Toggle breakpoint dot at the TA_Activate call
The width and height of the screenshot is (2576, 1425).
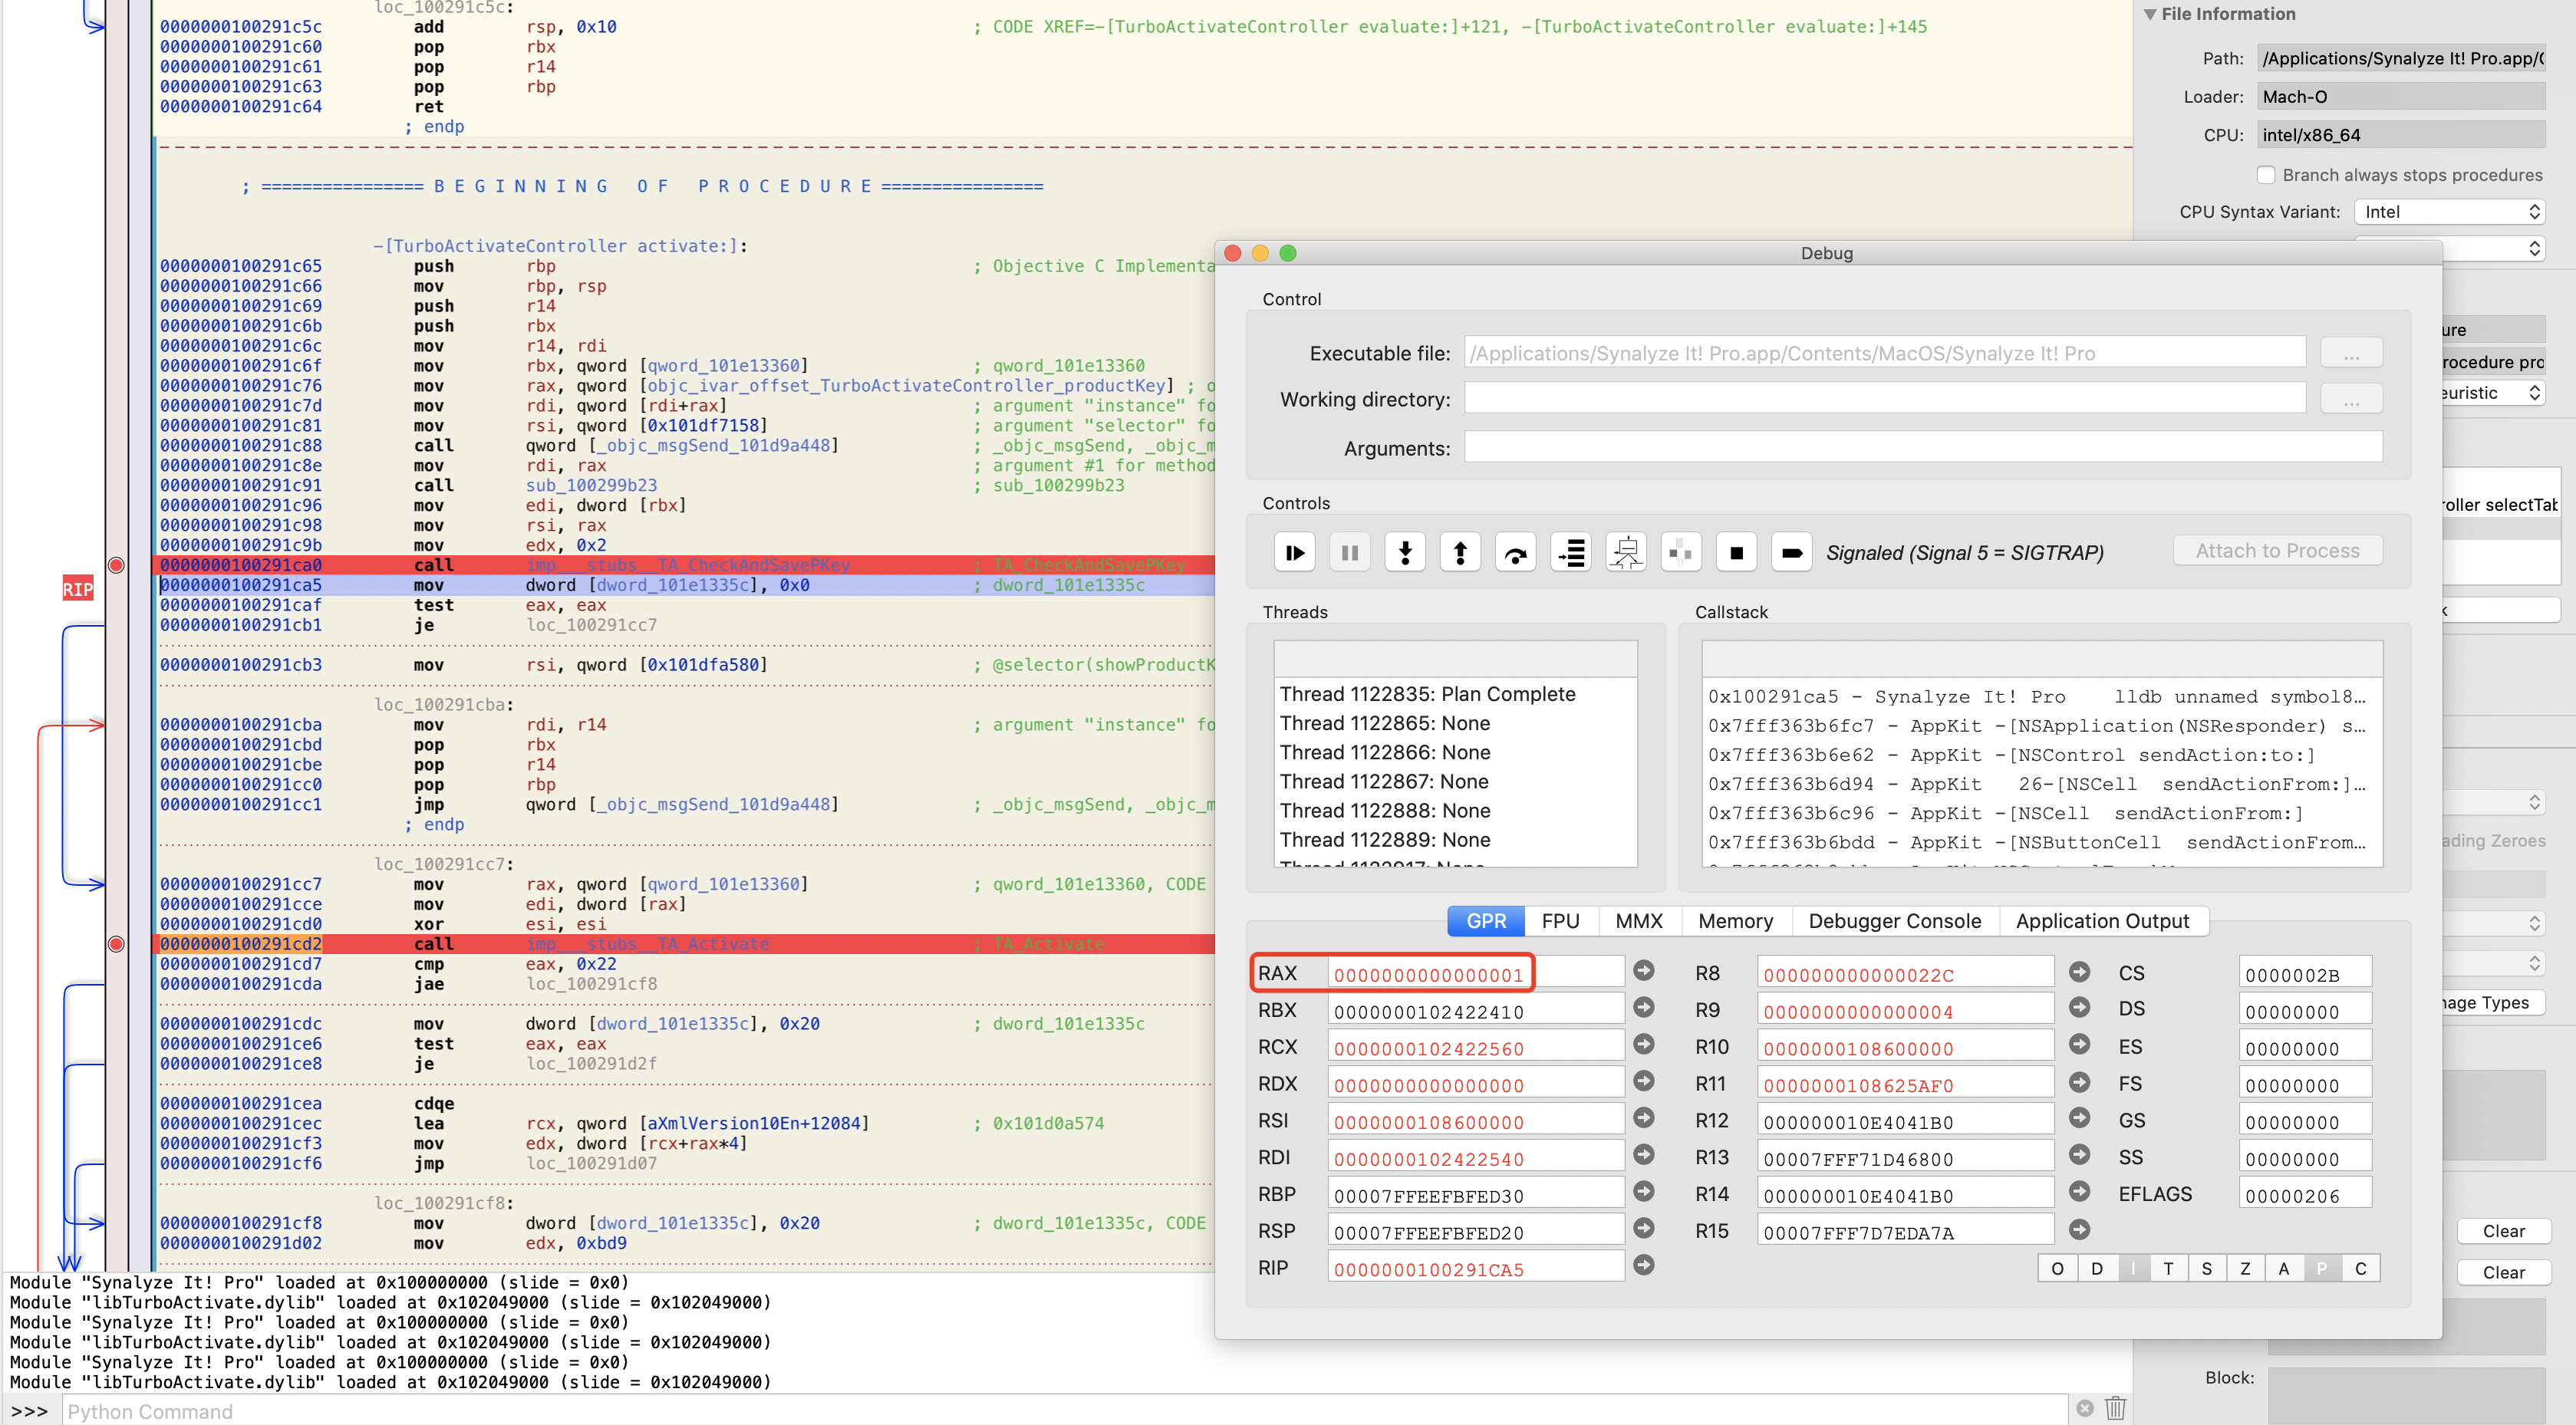116,944
